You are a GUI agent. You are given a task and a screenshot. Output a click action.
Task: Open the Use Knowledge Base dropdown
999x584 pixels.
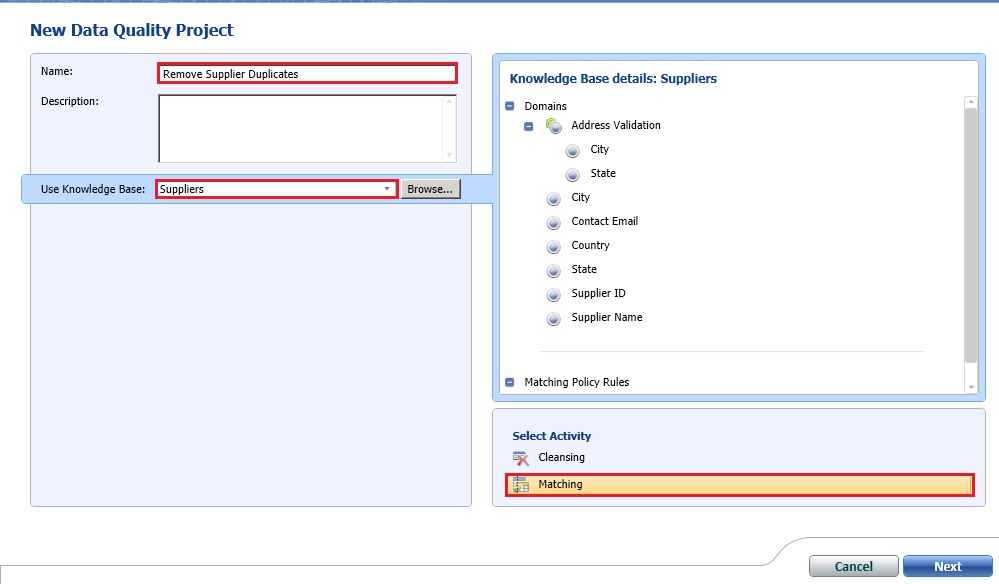tap(386, 188)
